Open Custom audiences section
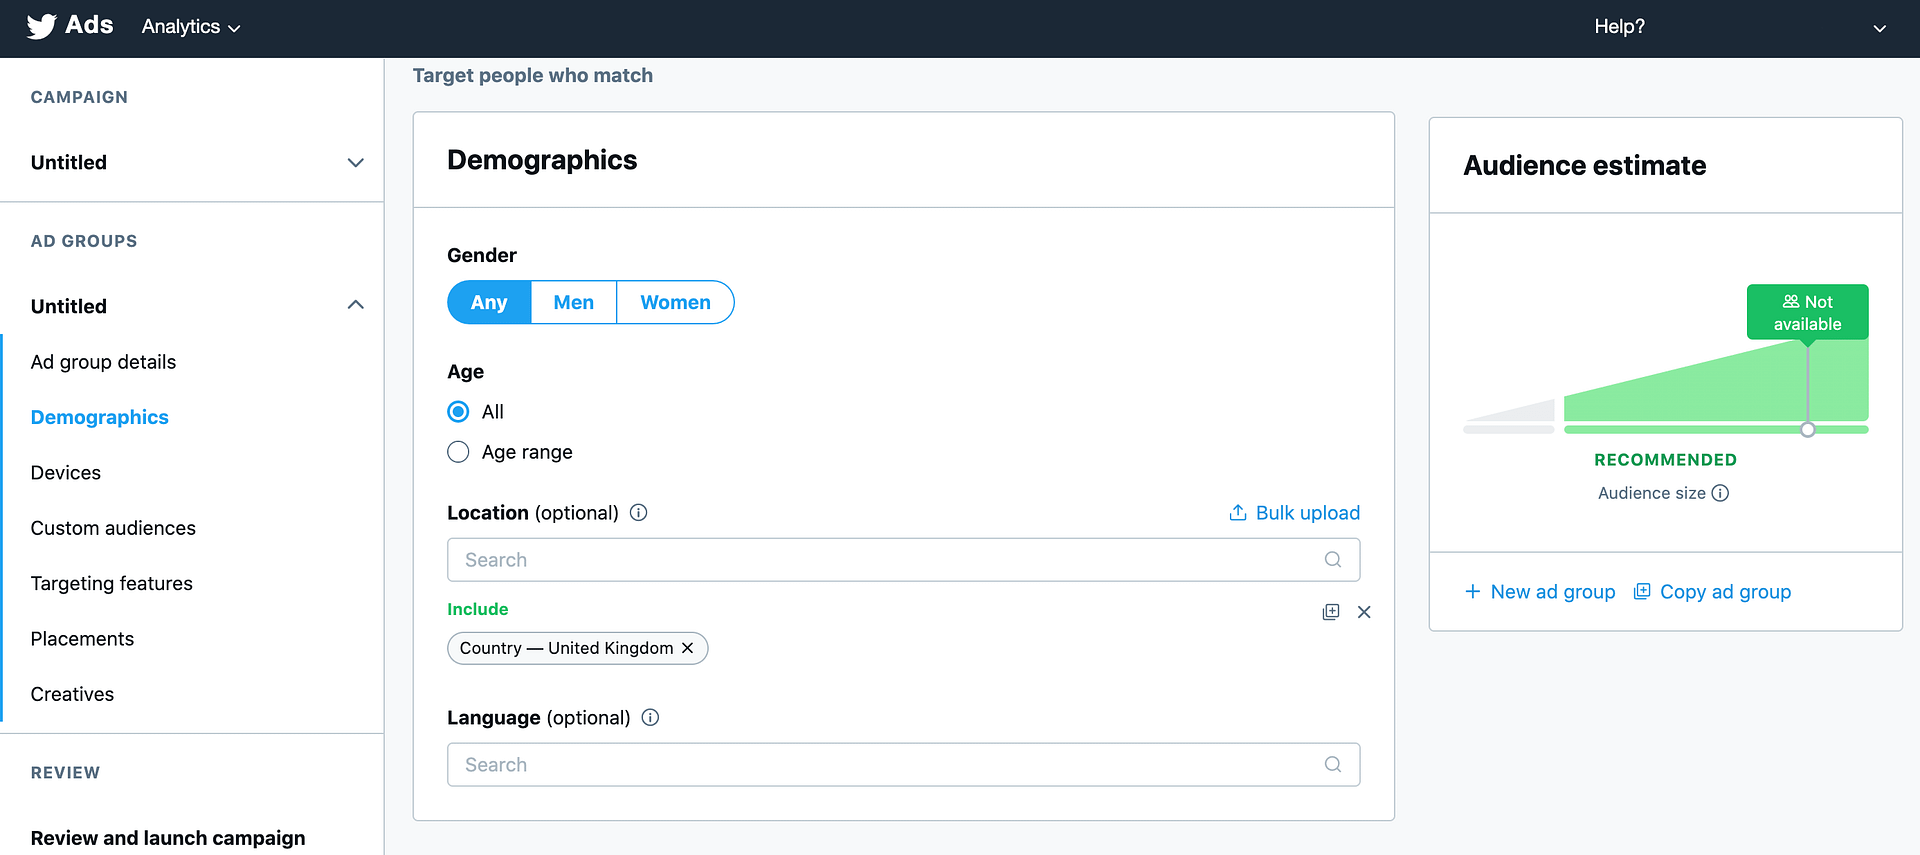The height and width of the screenshot is (855, 1920). tap(113, 528)
